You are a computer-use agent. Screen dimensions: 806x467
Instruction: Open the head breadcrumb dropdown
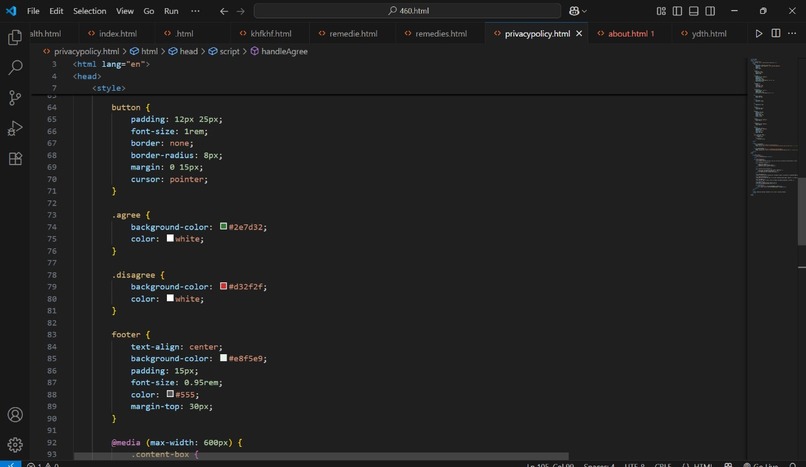[189, 51]
